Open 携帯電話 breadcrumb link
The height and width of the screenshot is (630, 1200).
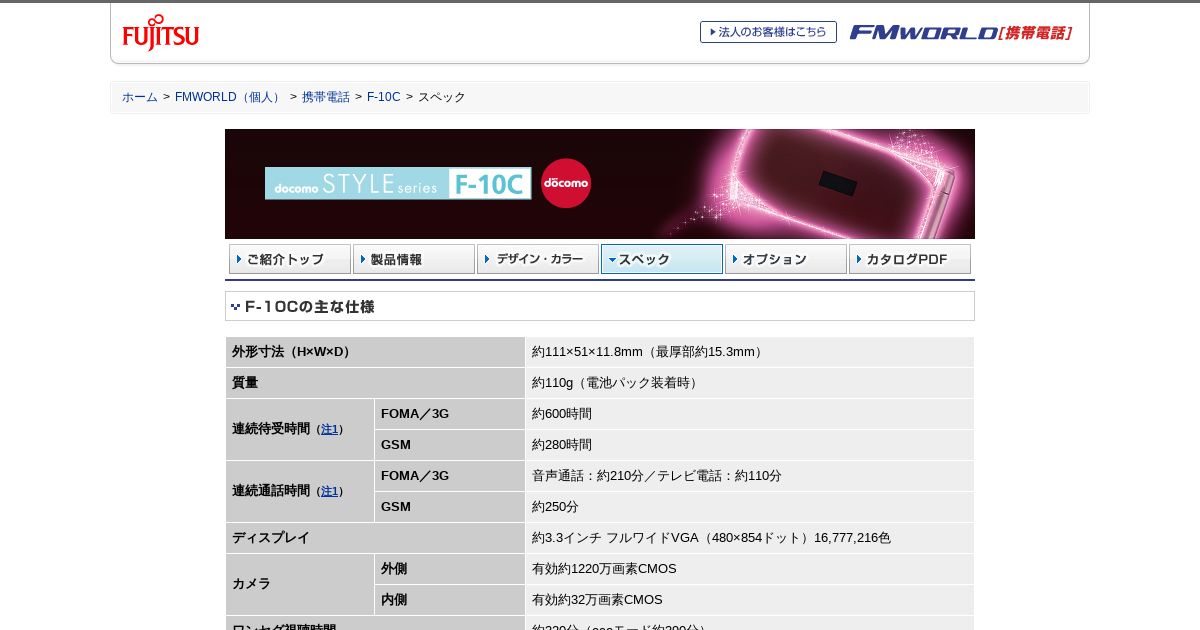[326, 97]
